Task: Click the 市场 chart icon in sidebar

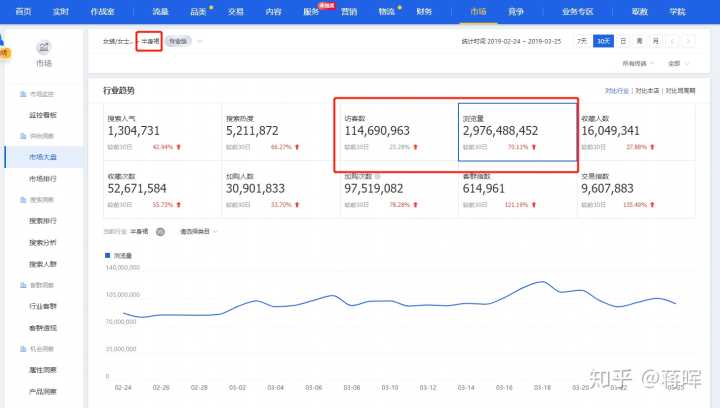Action: [43, 48]
